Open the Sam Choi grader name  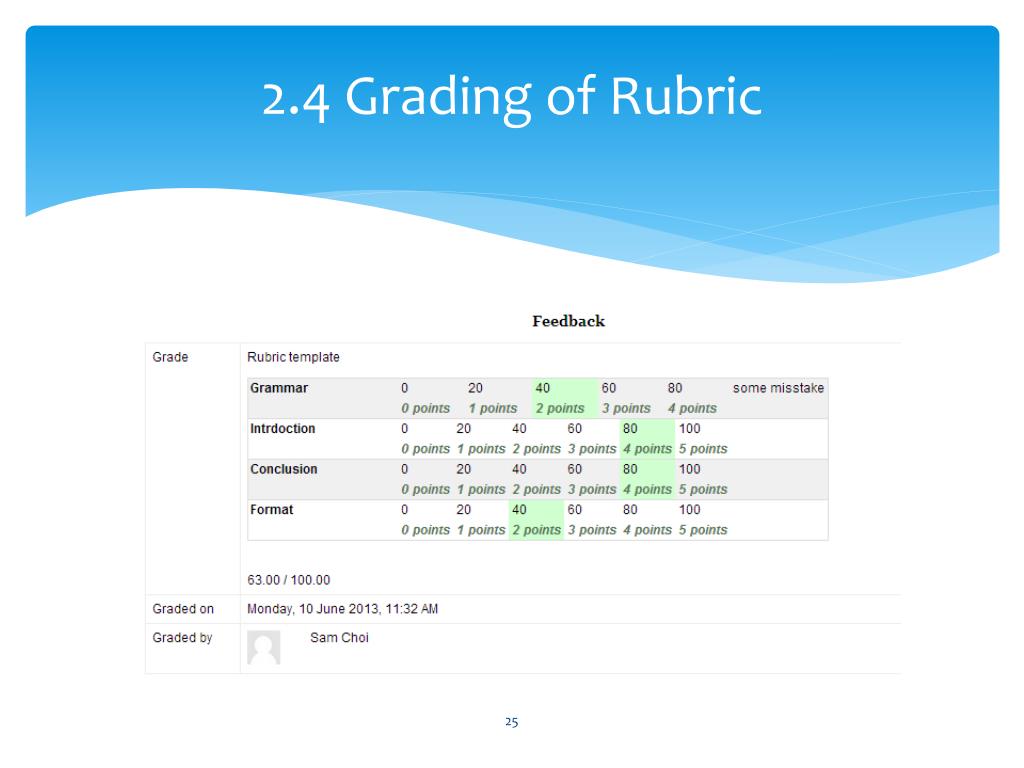tap(339, 637)
